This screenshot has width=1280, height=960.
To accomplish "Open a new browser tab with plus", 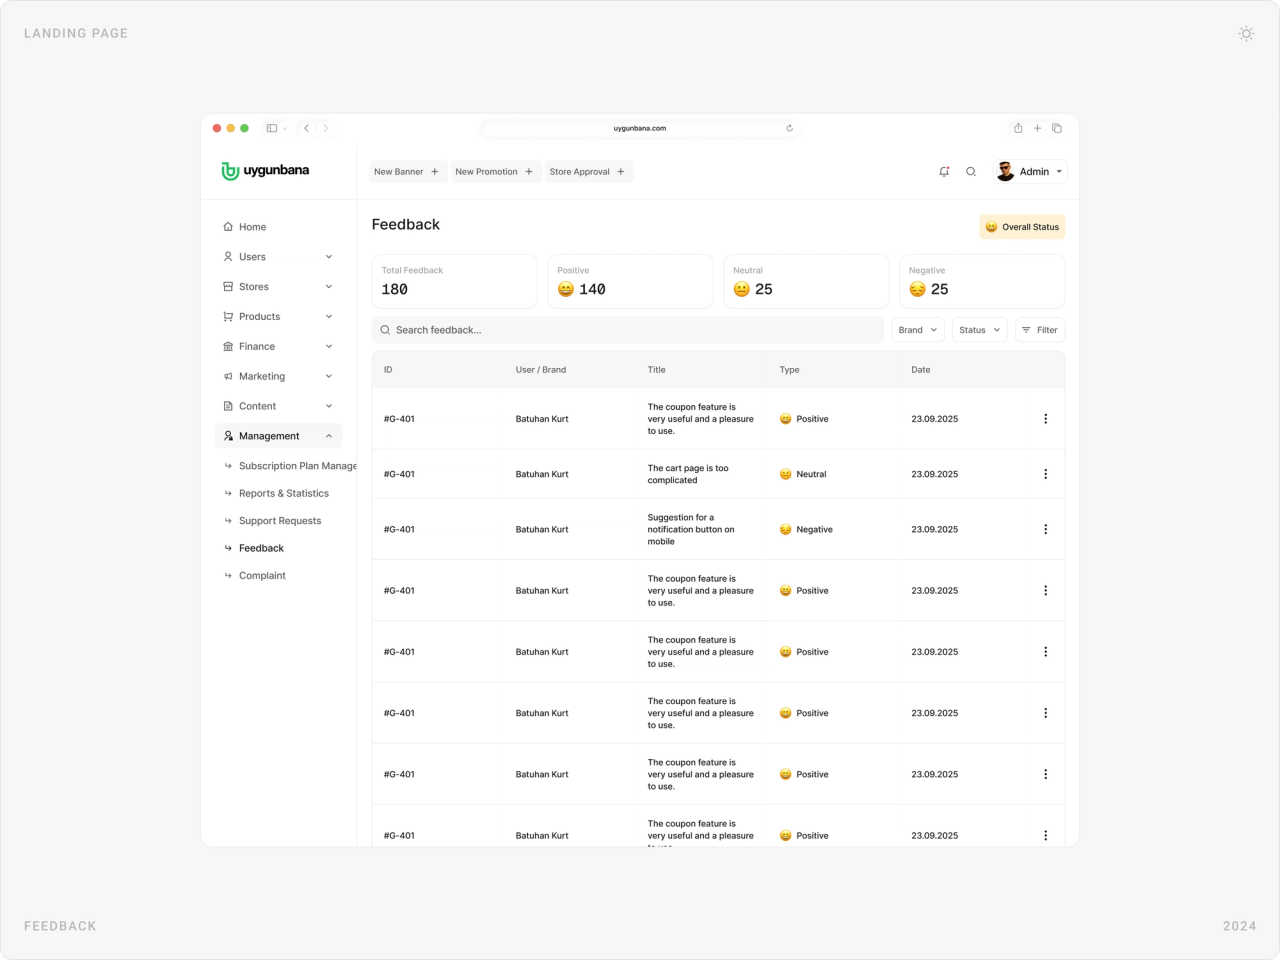I will click(1038, 128).
